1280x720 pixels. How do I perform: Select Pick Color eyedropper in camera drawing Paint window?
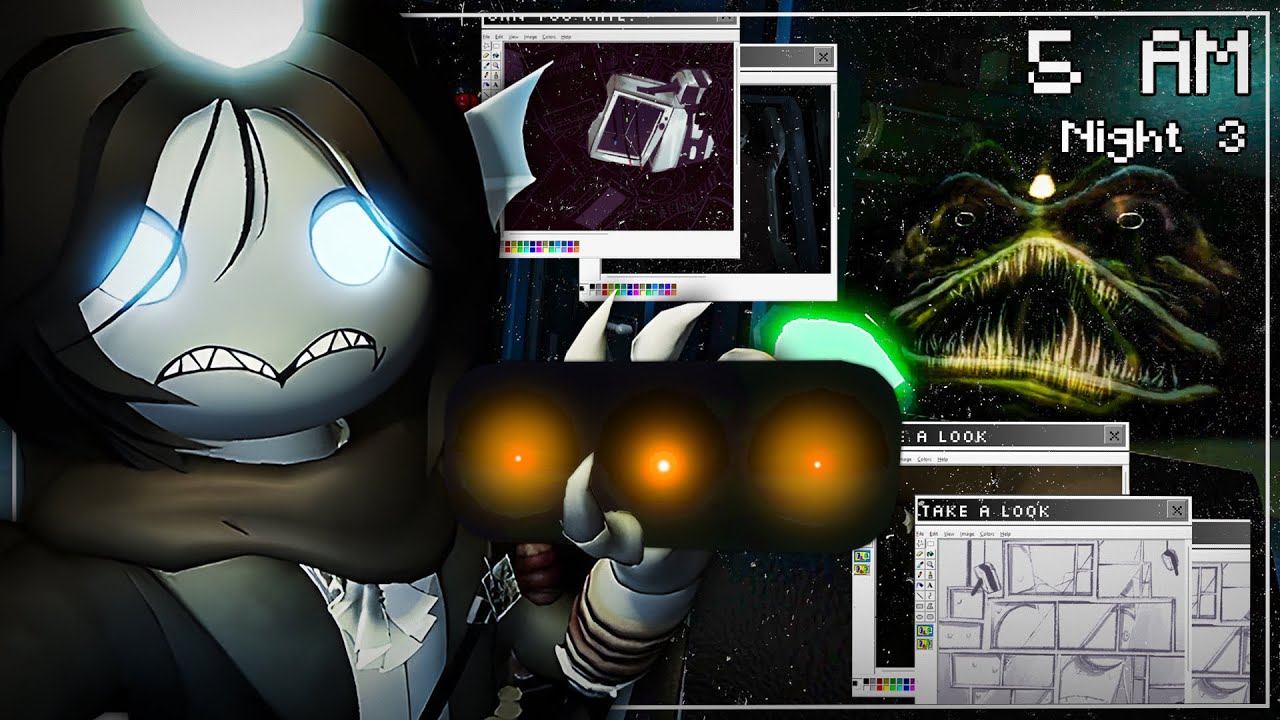(488, 64)
